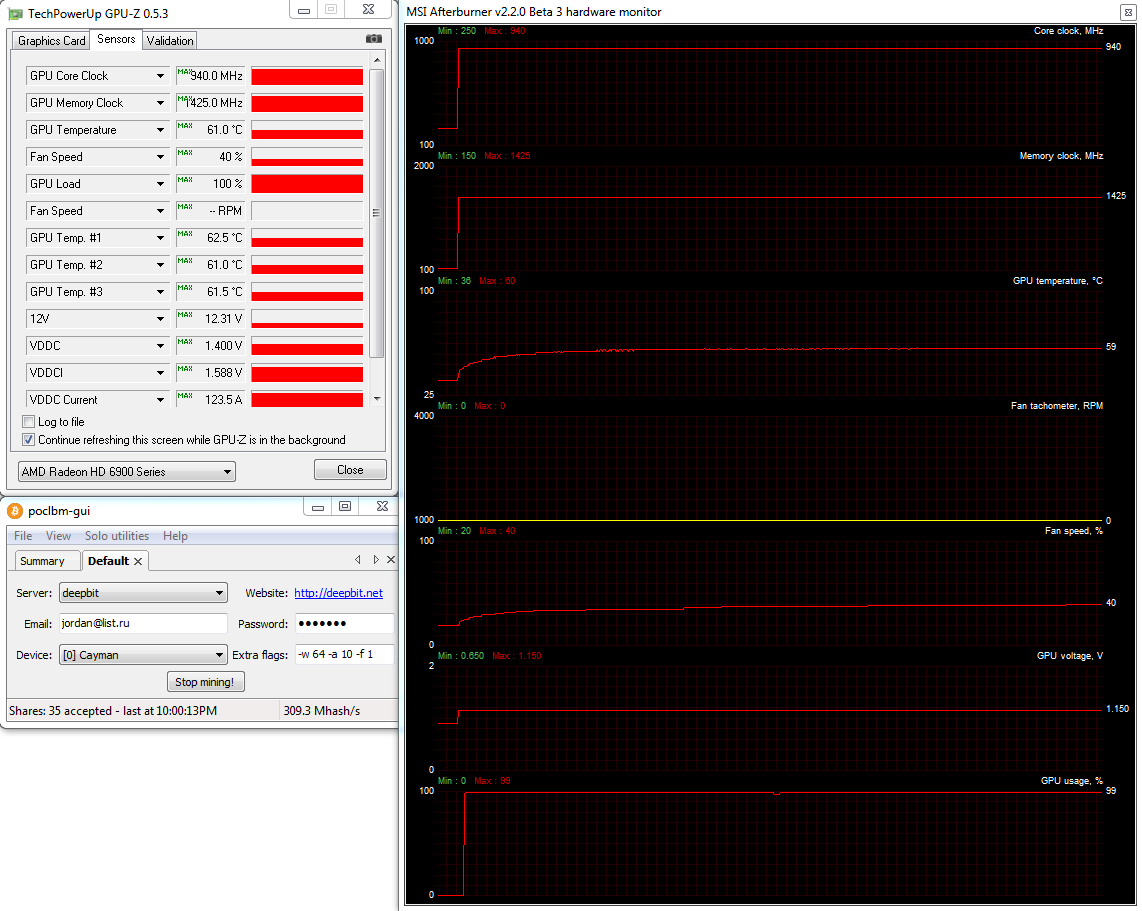
Task: Expand the Device dropdown showing Cayman
Action: (x=143, y=655)
